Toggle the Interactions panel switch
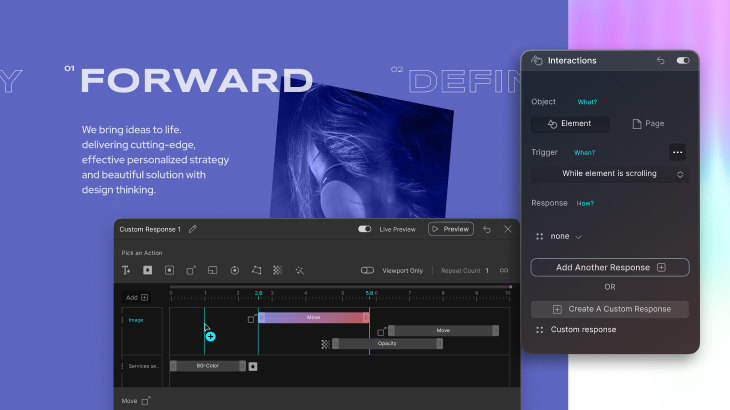 (x=683, y=60)
